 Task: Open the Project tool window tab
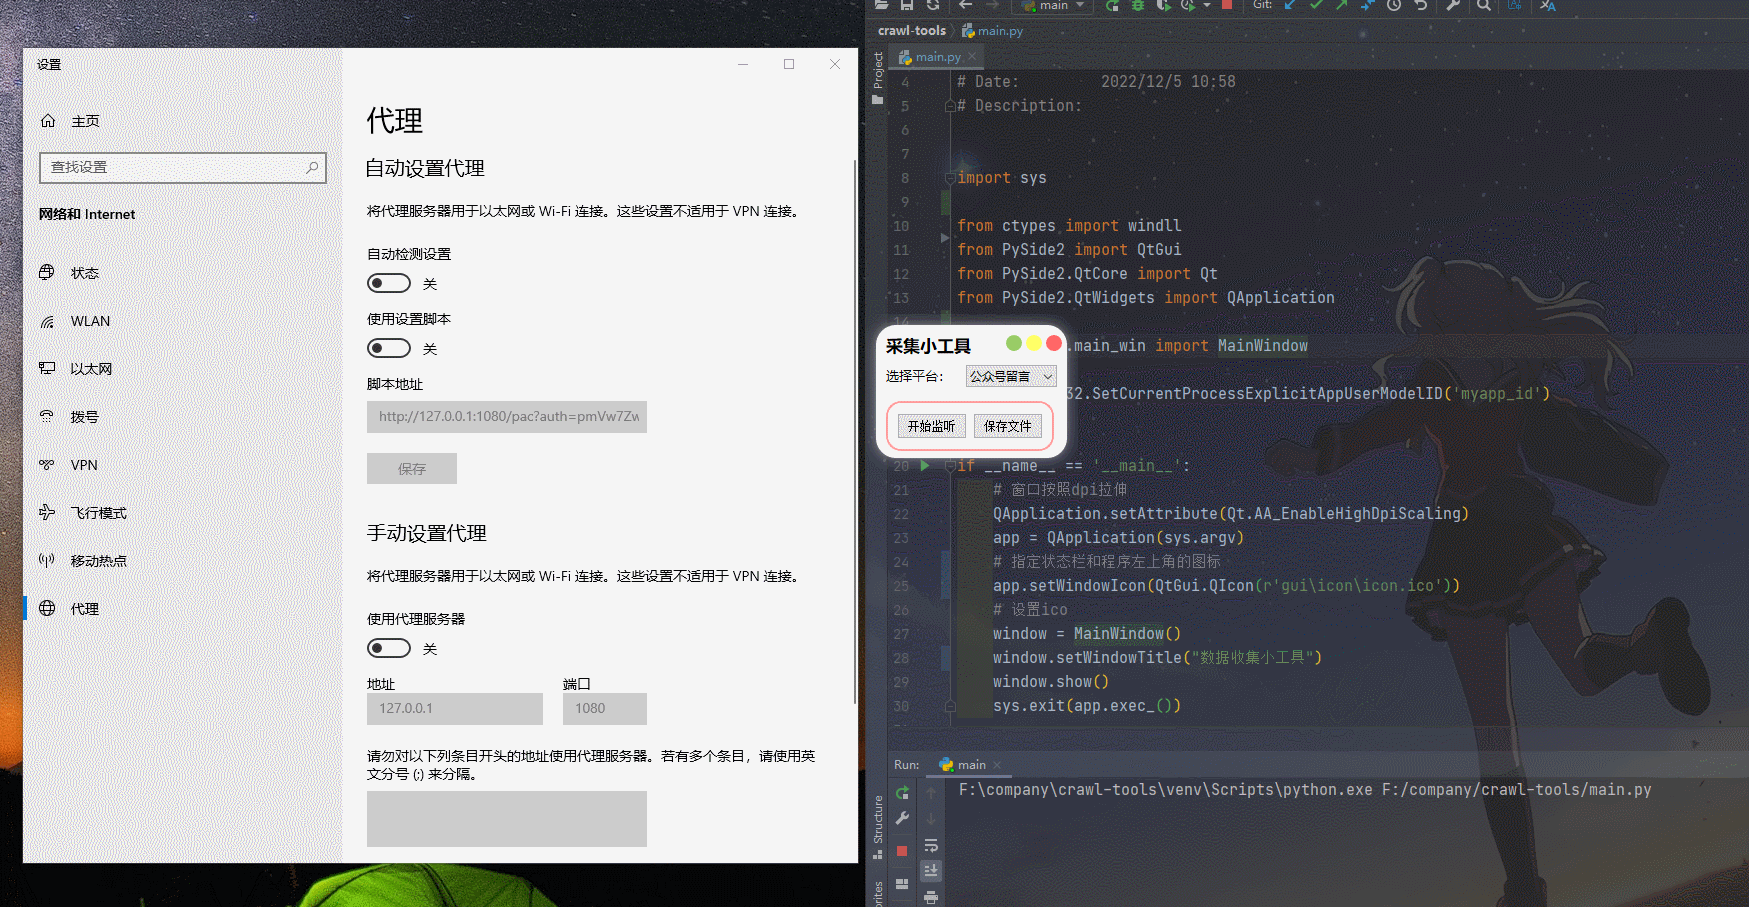pos(878,77)
